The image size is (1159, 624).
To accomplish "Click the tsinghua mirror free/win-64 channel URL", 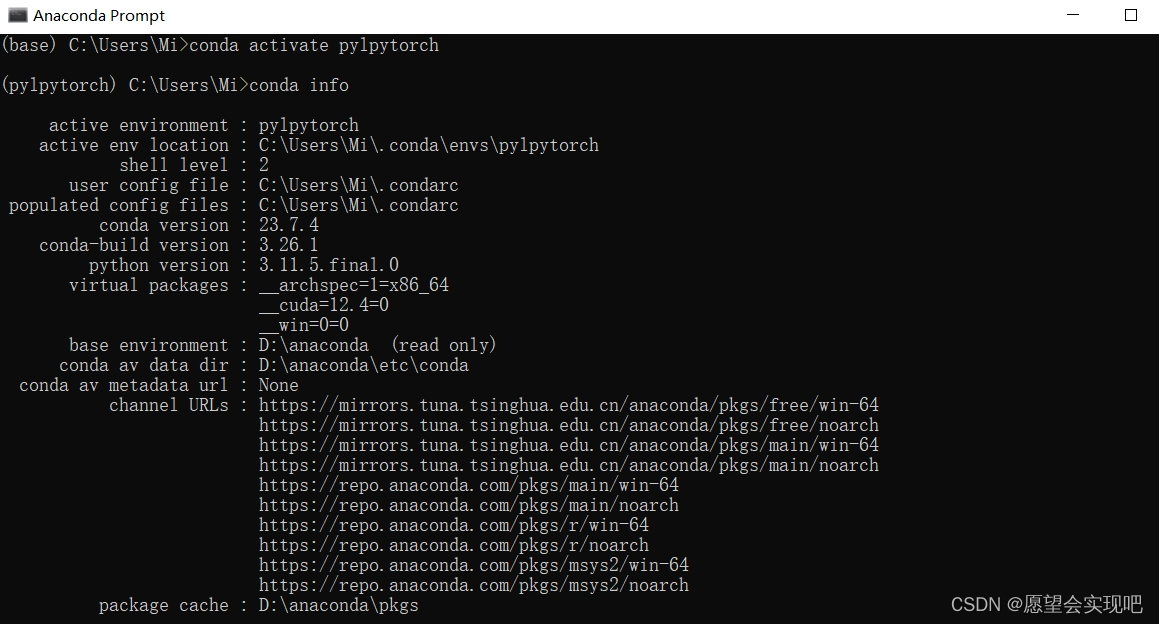I will [568, 405].
